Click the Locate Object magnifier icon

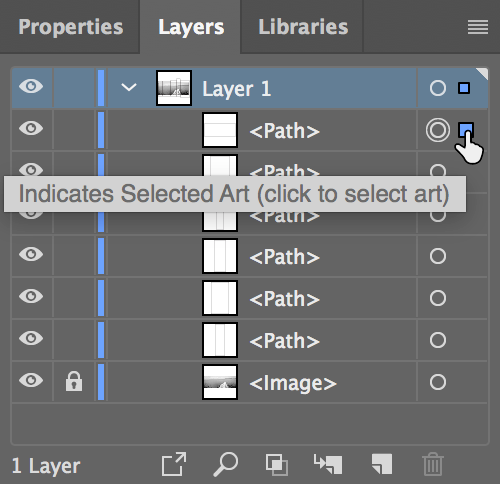pos(226,464)
